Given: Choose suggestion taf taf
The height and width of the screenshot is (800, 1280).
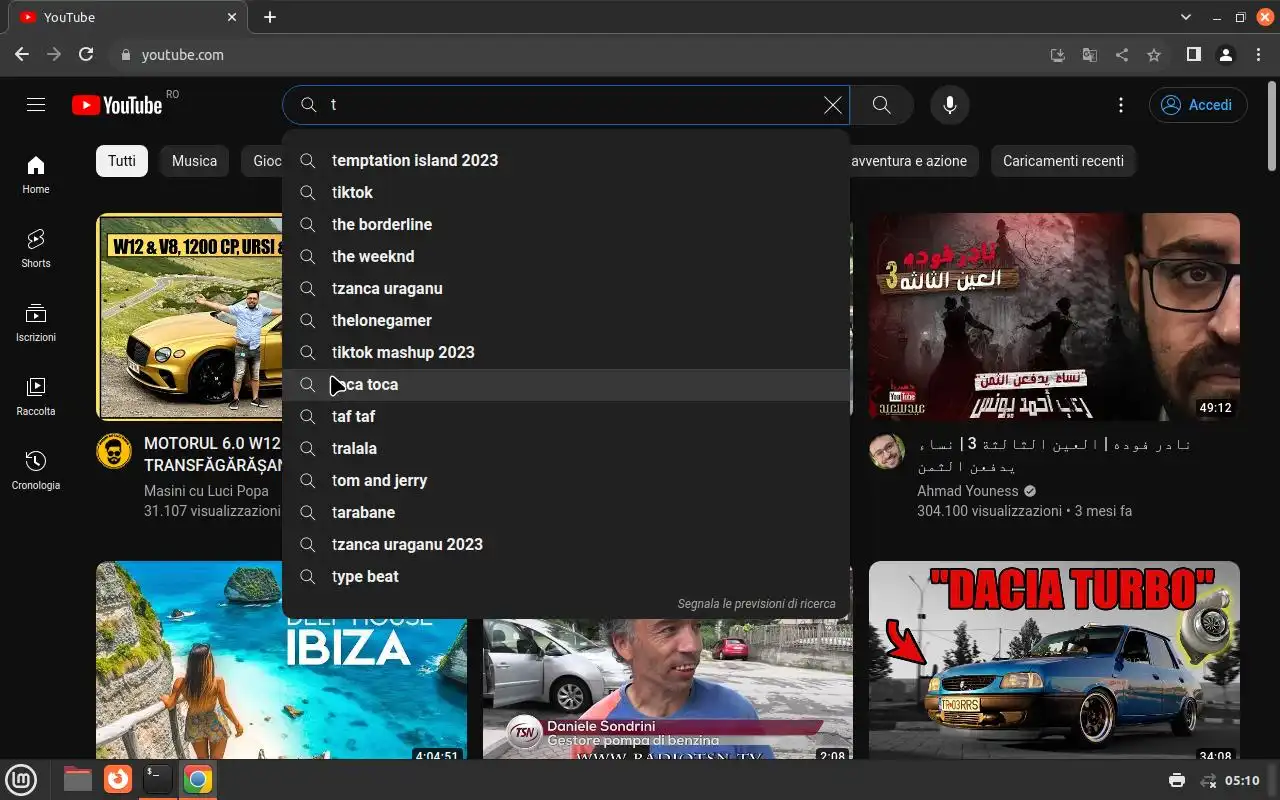Looking at the screenshot, I should click(566, 416).
